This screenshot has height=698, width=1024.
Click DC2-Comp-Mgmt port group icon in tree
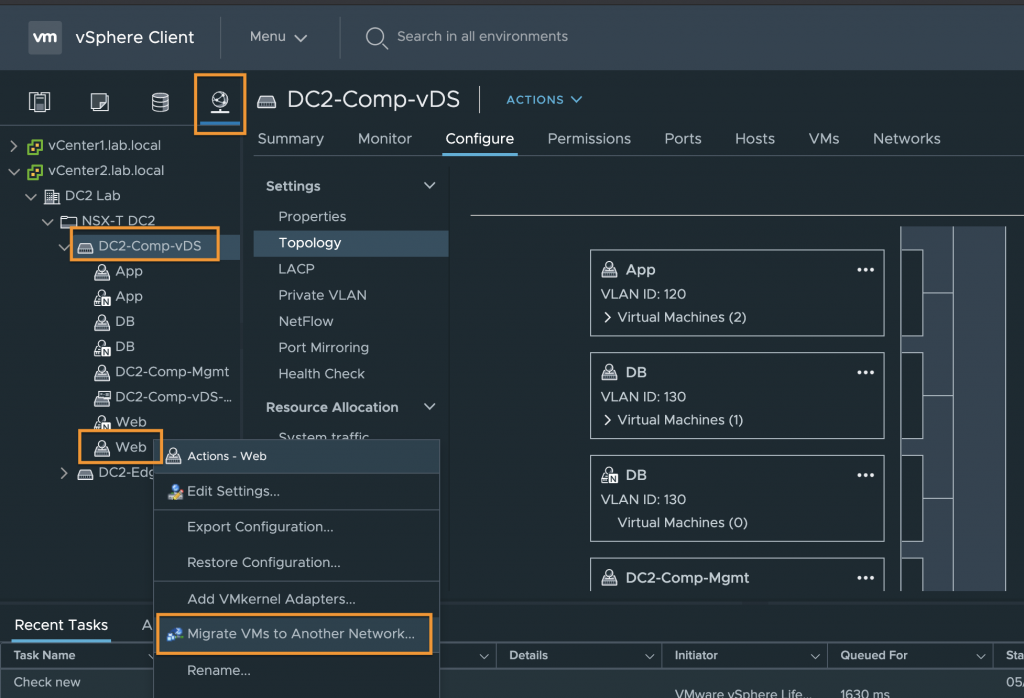102,372
